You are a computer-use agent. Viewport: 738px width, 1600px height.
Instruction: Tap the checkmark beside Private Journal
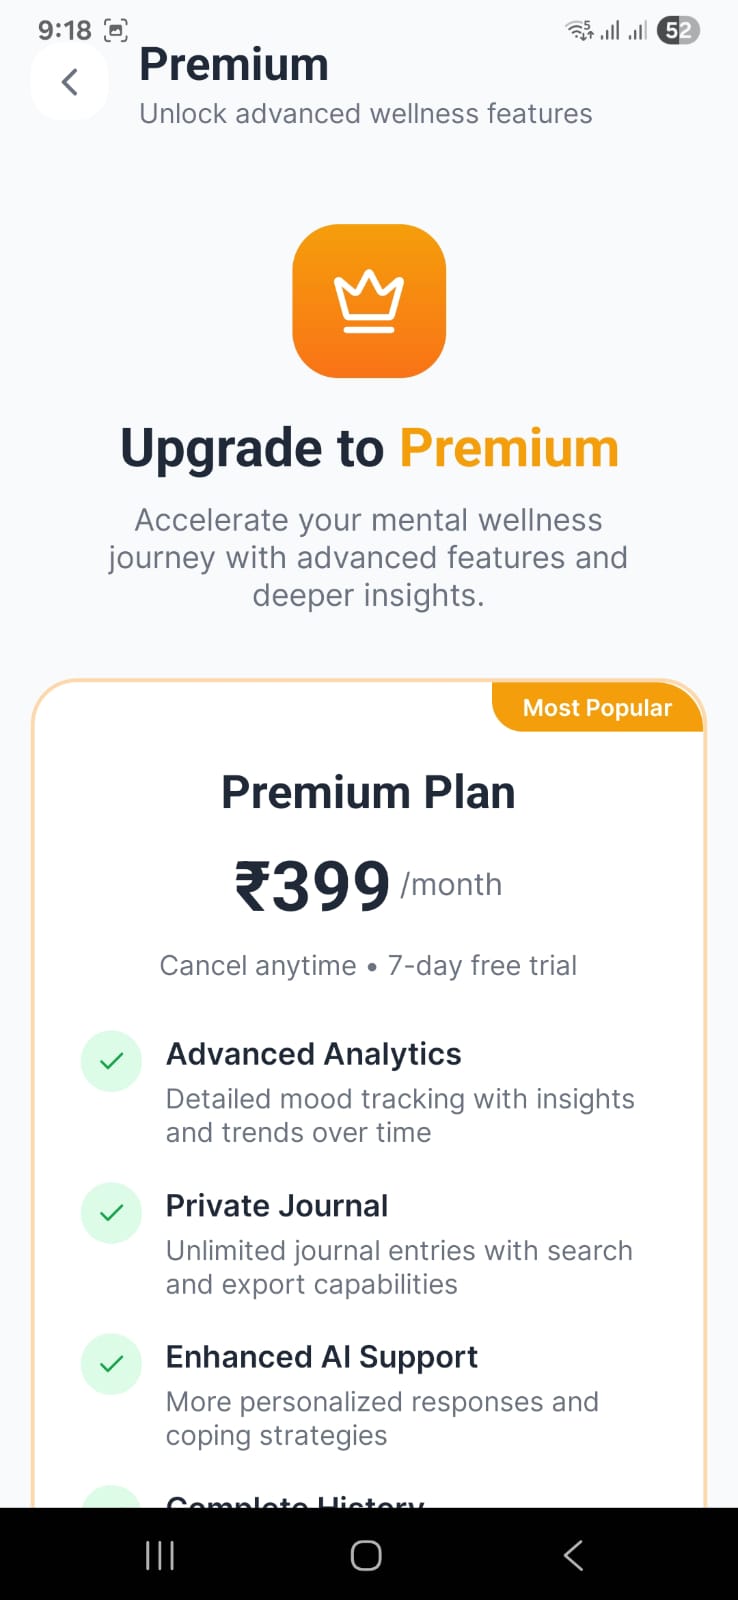111,1212
